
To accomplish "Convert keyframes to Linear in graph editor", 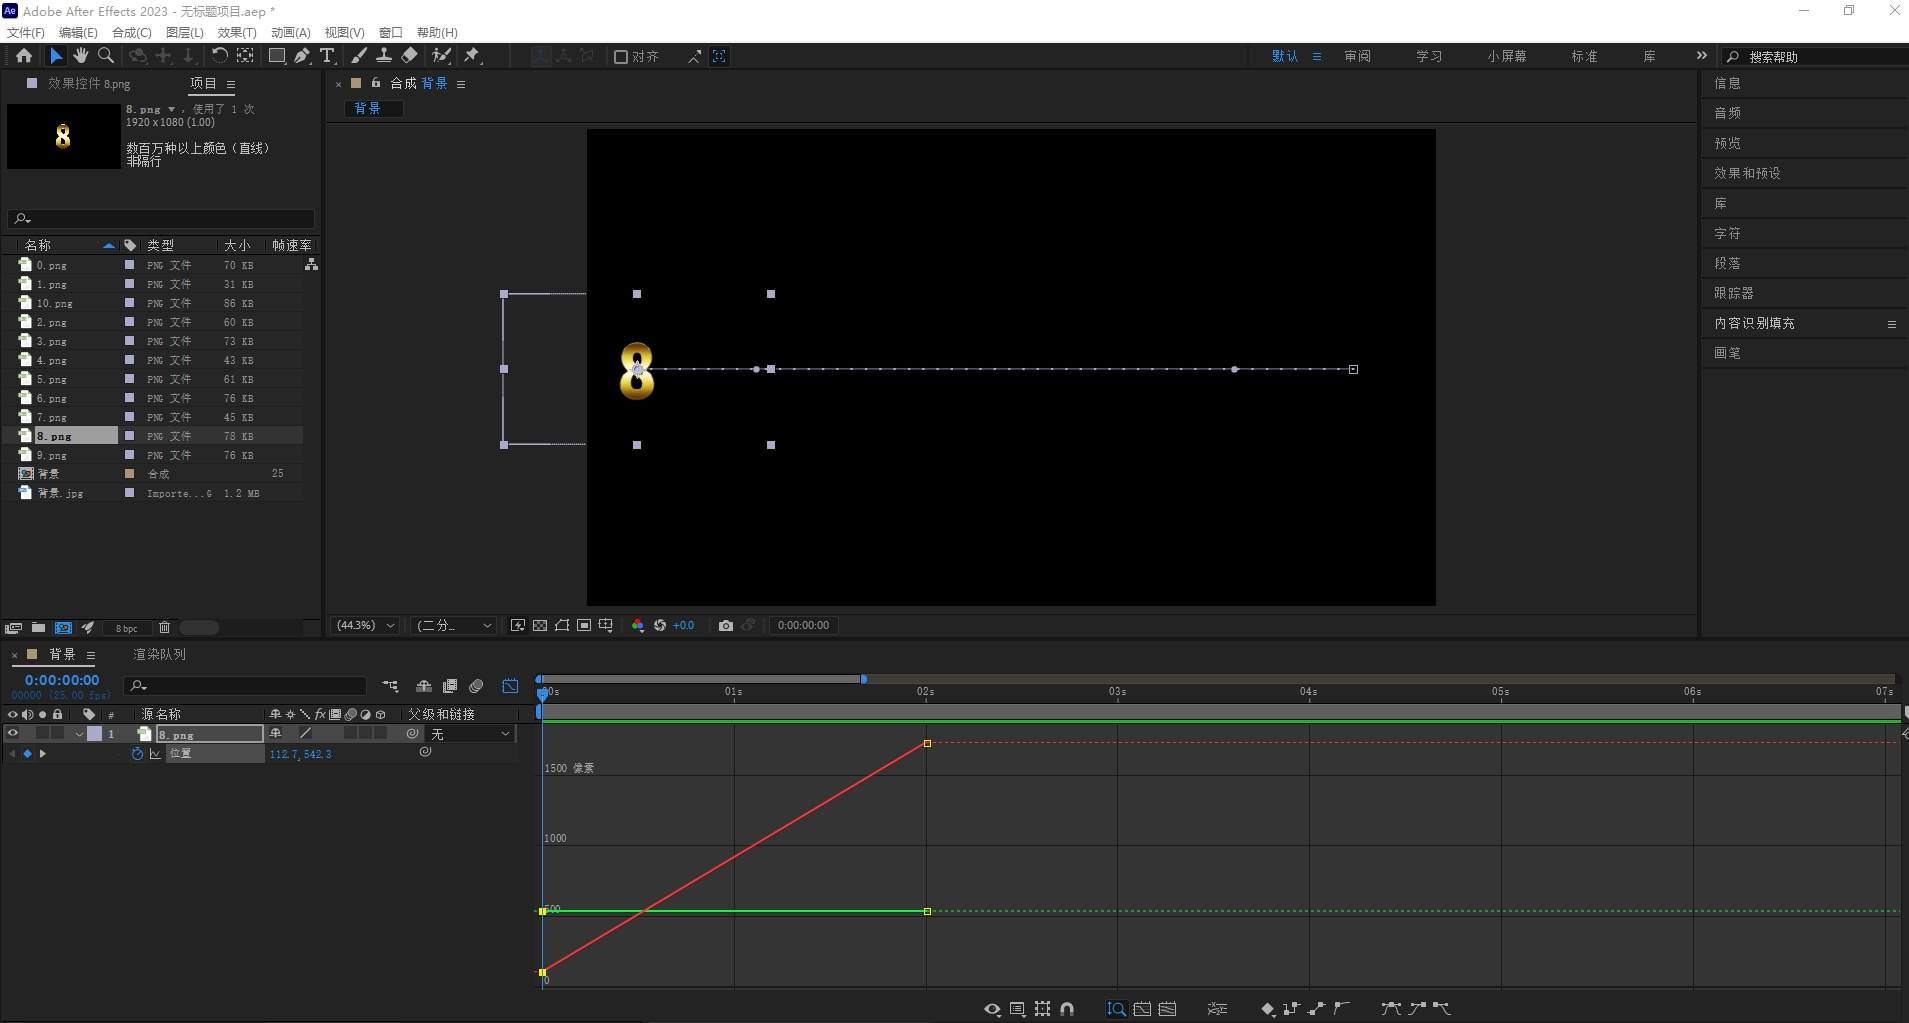I will (x=1316, y=1009).
